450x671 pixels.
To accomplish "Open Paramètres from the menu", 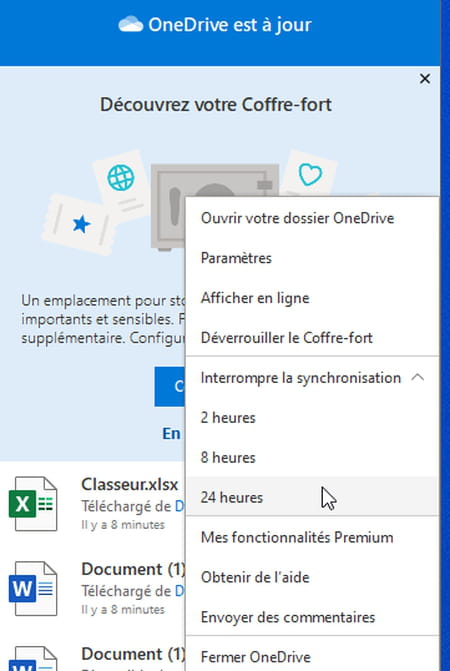I will [x=313, y=258].
